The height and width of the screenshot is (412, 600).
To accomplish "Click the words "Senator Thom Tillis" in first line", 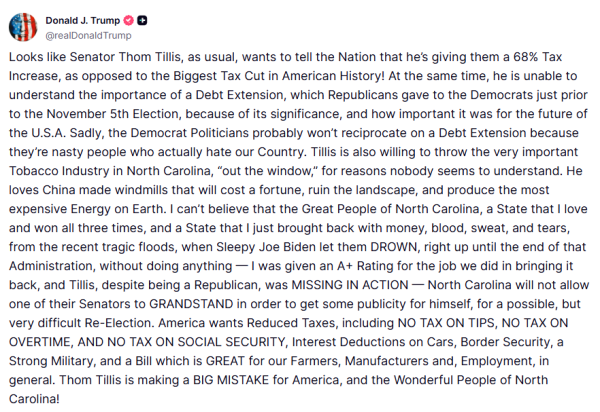I will [125, 57].
